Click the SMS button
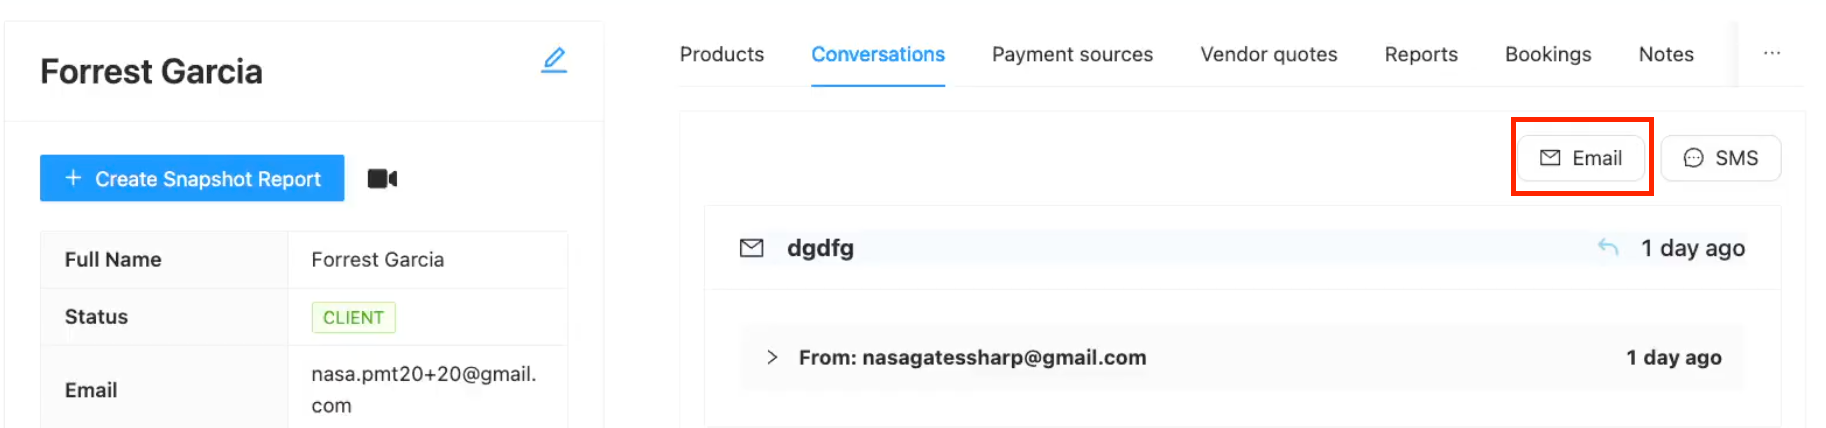This screenshot has height=428, width=1826. click(x=1720, y=158)
